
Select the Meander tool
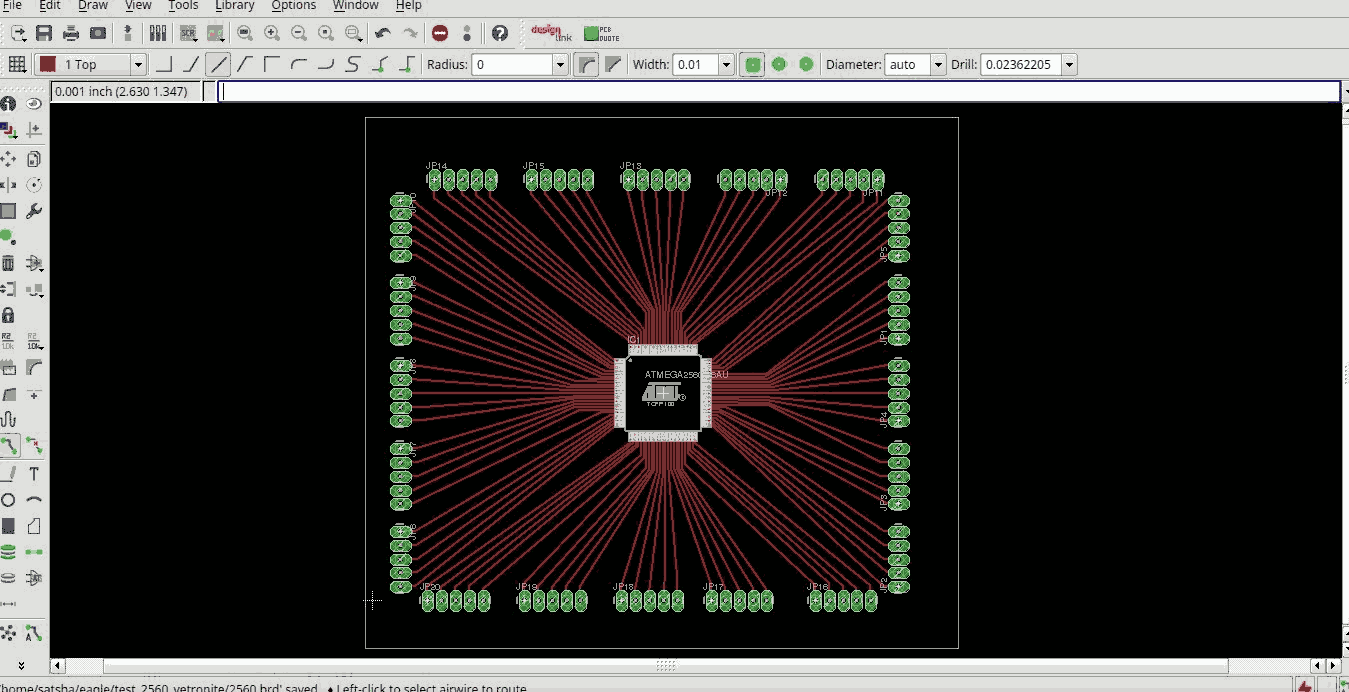(8, 420)
